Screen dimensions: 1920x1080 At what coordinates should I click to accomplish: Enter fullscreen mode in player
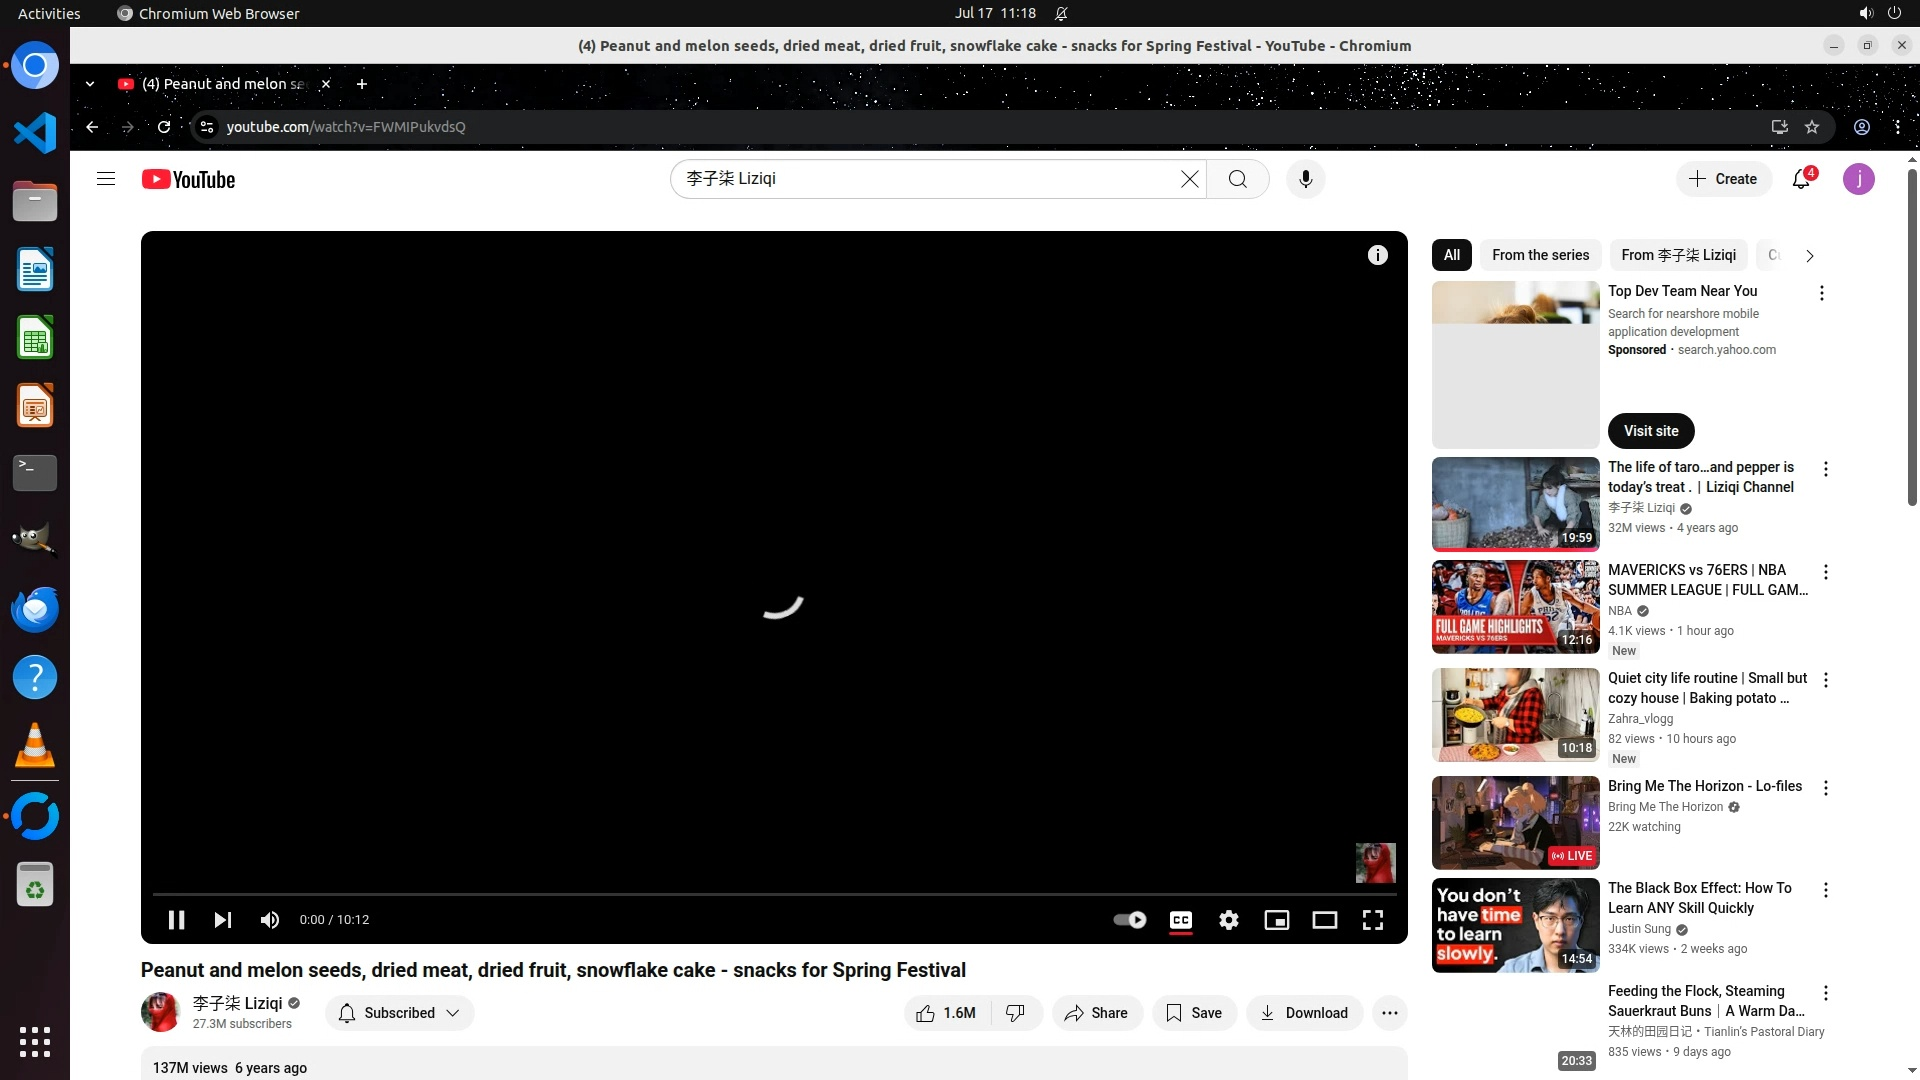click(1372, 920)
